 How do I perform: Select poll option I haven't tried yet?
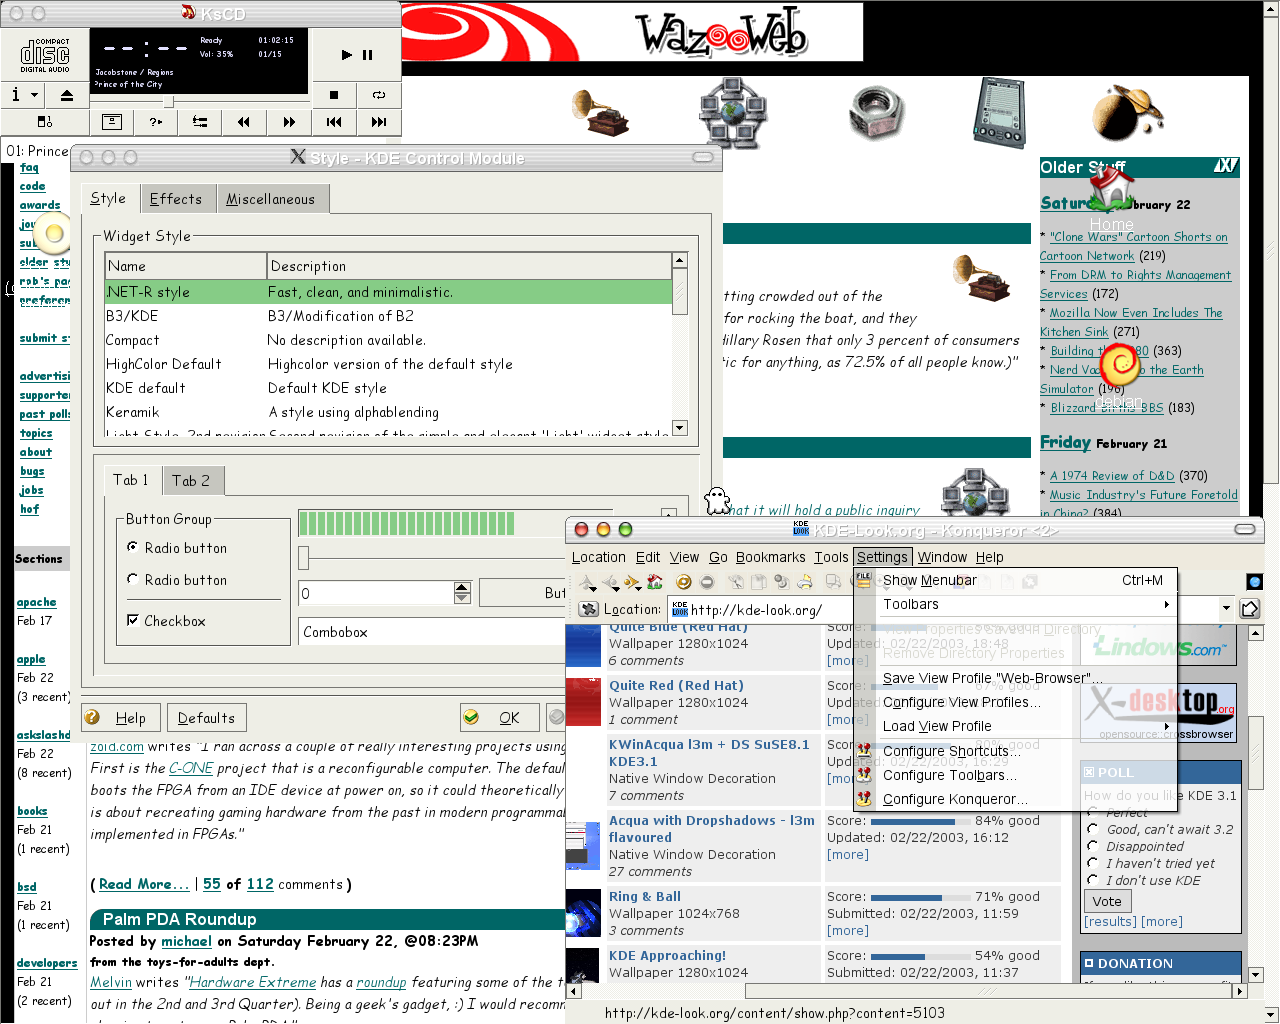point(1093,863)
